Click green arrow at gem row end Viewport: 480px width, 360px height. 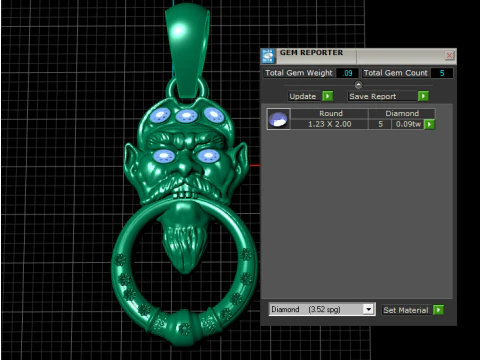point(429,125)
